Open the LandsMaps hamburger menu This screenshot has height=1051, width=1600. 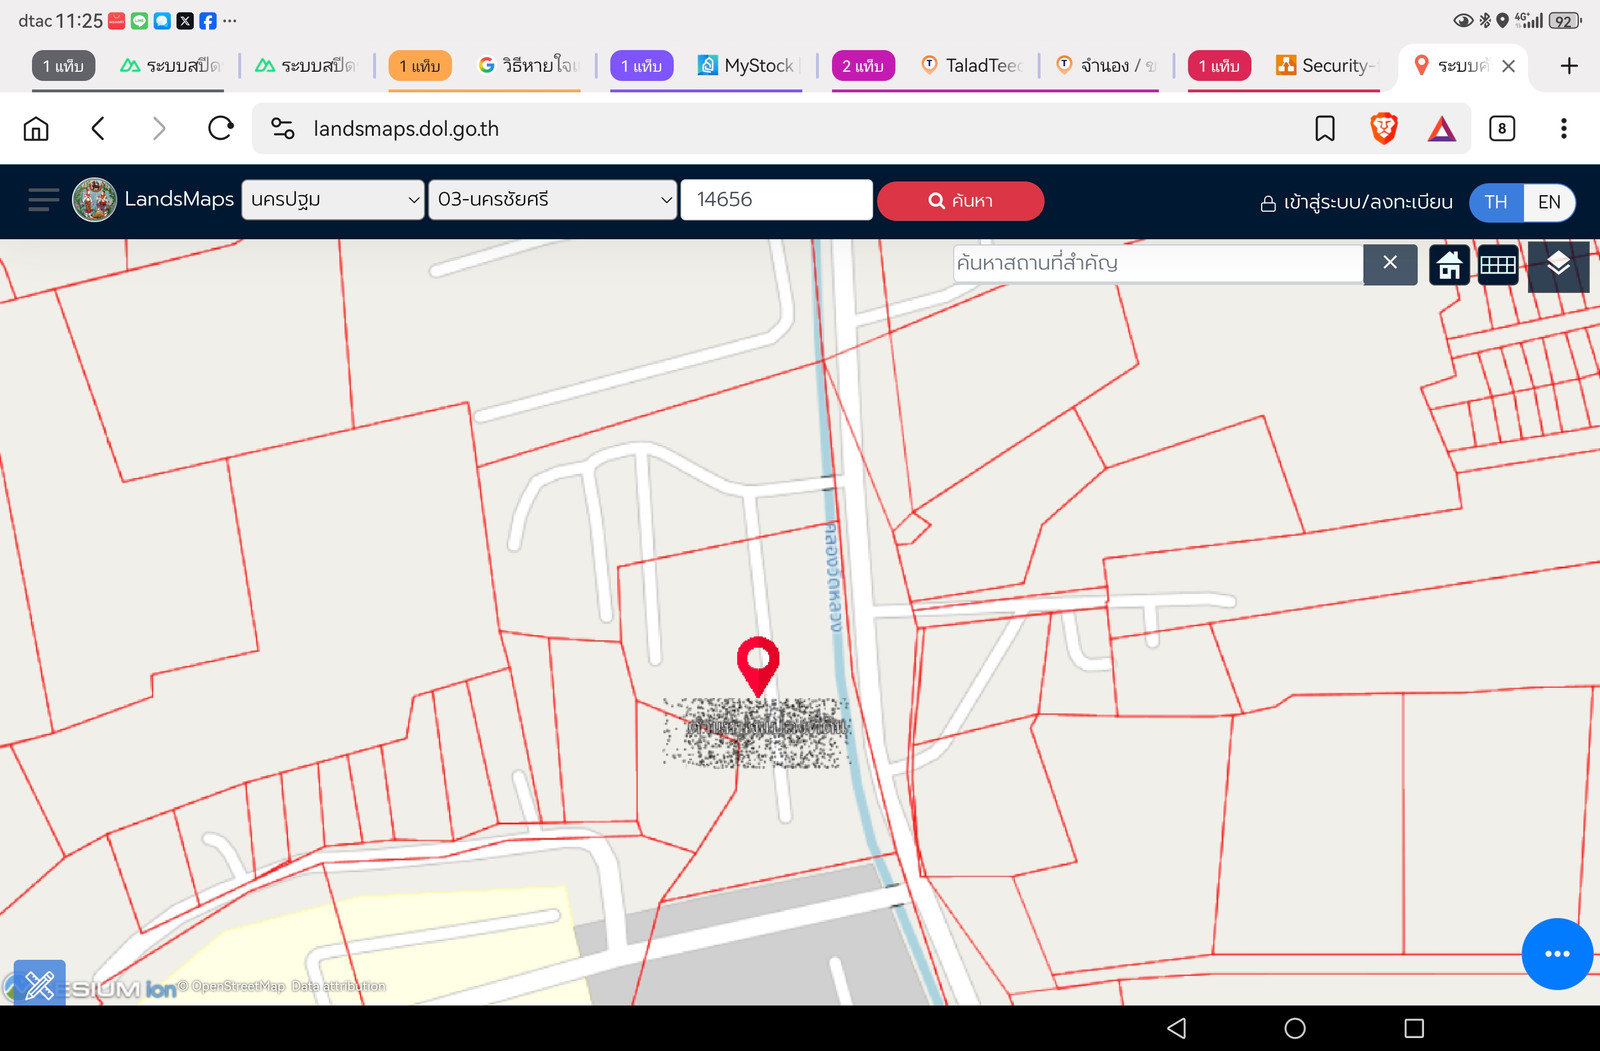tap(43, 200)
